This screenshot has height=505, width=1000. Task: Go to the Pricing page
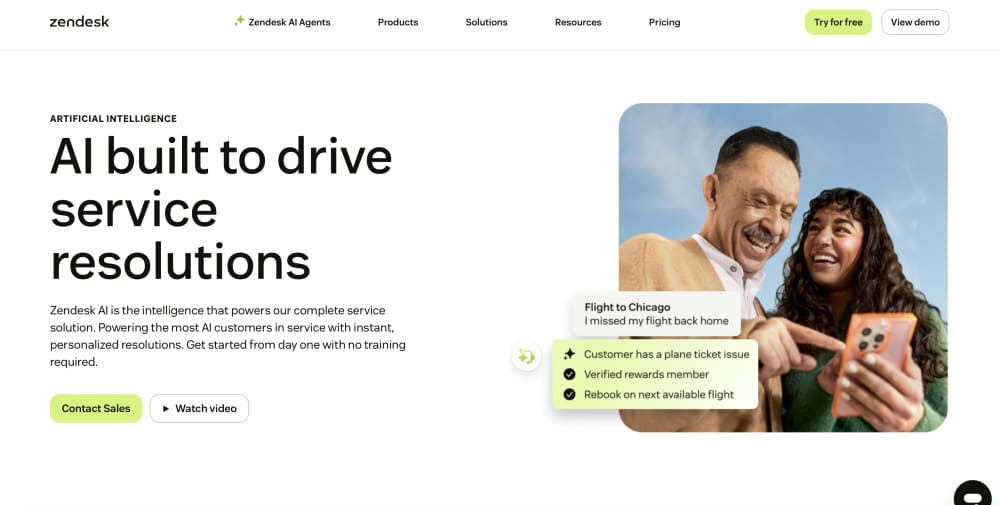[x=665, y=22]
